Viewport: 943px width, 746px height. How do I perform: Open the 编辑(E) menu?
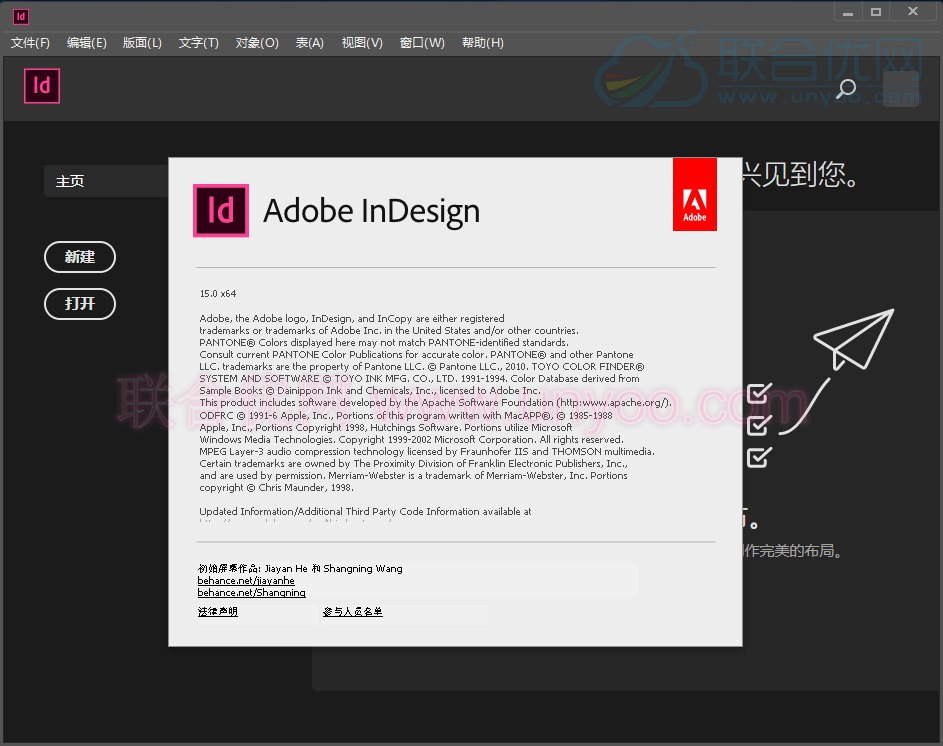[x=87, y=43]
